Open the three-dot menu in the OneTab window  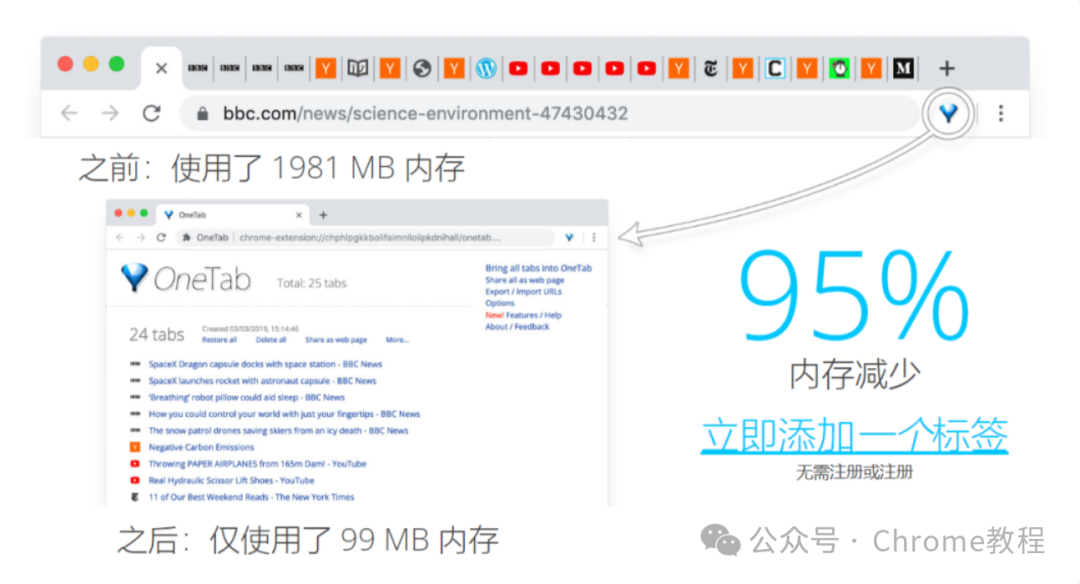point(594,238)
